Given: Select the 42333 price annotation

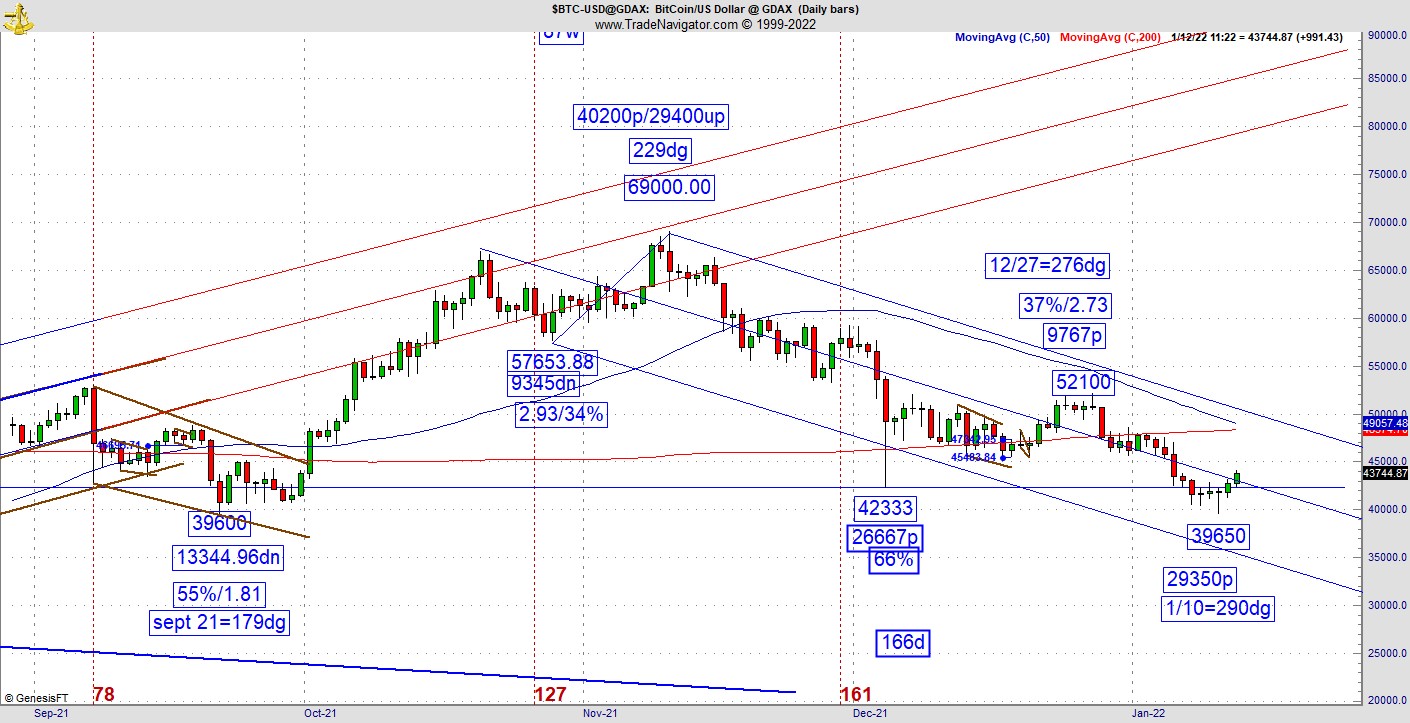Looking at the screenshot, I should [x=885, y=508].
